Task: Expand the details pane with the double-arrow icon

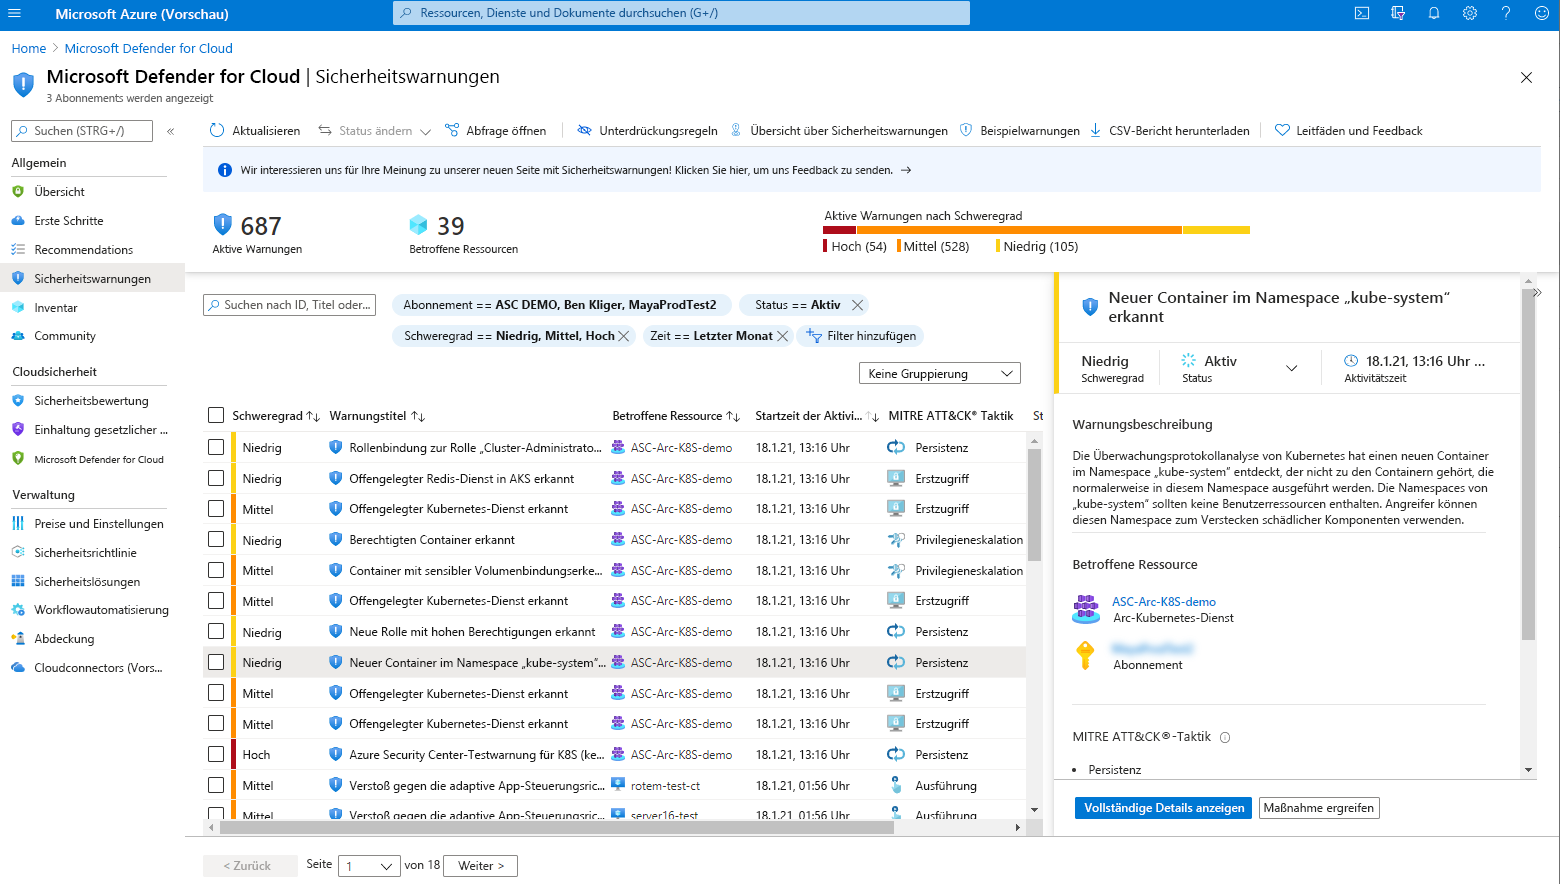Action: (x=1538, y=292)
